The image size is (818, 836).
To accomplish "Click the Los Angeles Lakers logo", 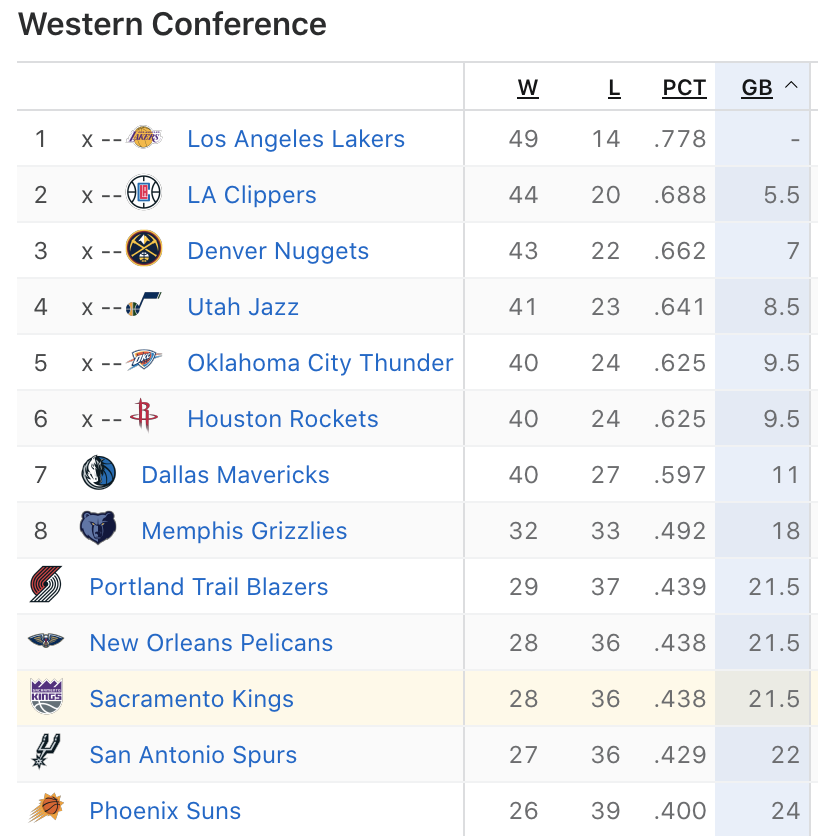I will [x=144, y=138].
